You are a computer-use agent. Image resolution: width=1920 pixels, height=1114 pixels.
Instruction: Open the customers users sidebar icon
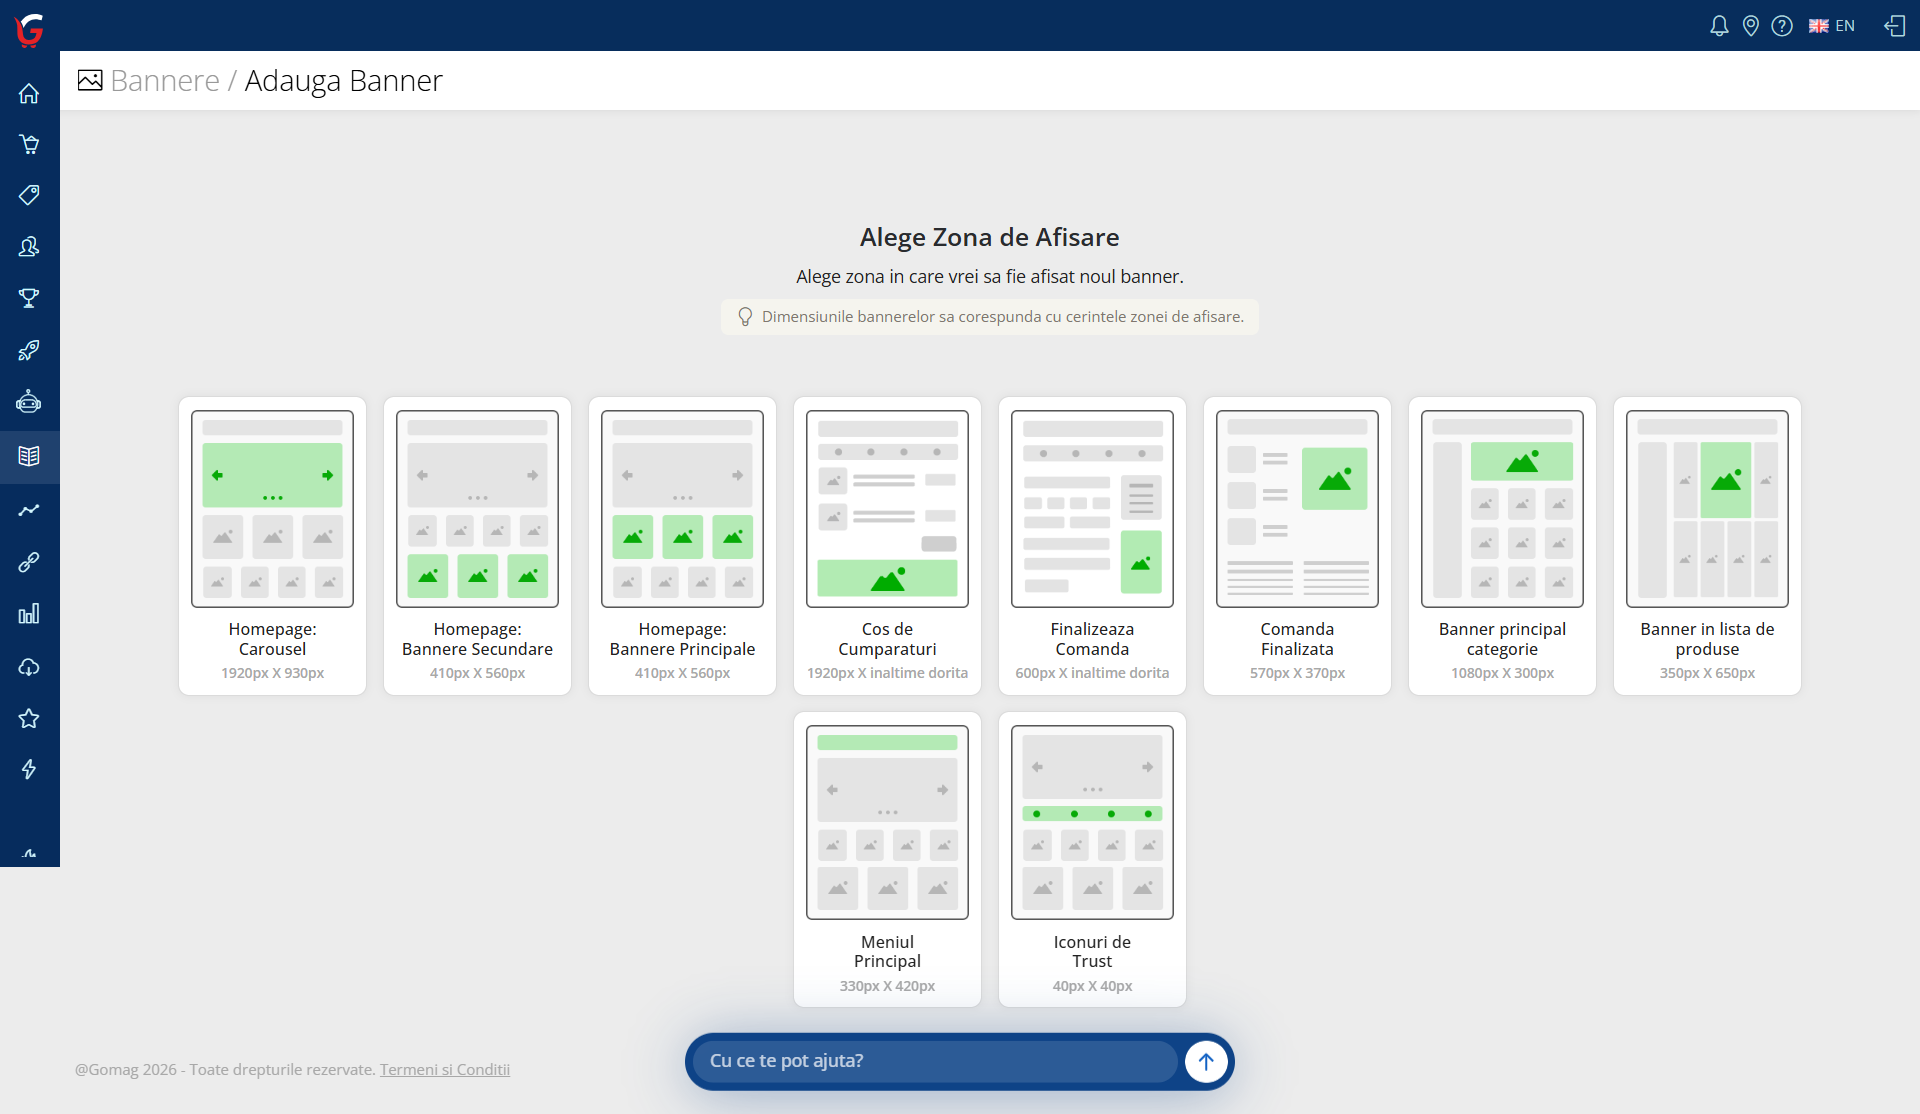(29, 246)
